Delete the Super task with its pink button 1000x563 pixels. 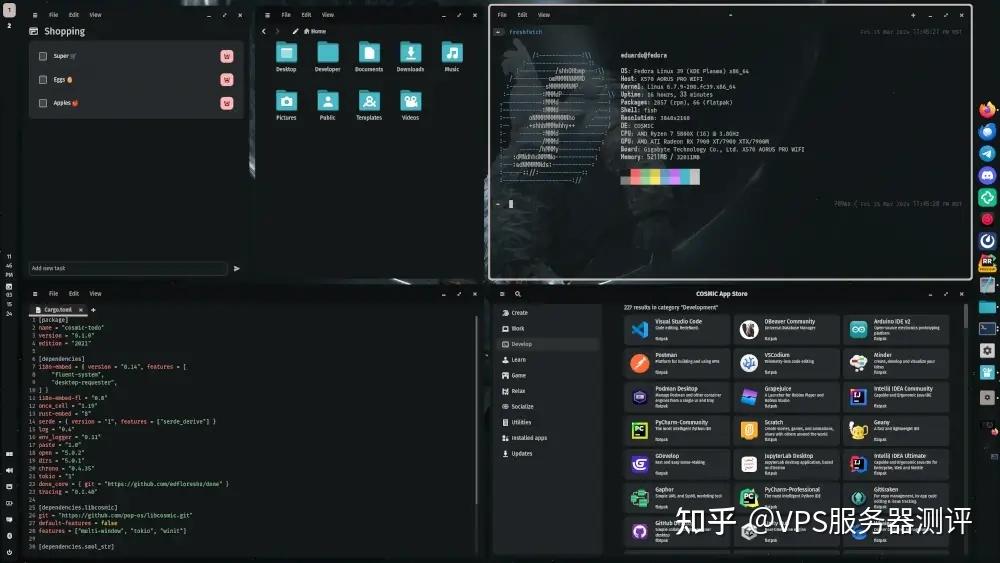tap(226, 56)
